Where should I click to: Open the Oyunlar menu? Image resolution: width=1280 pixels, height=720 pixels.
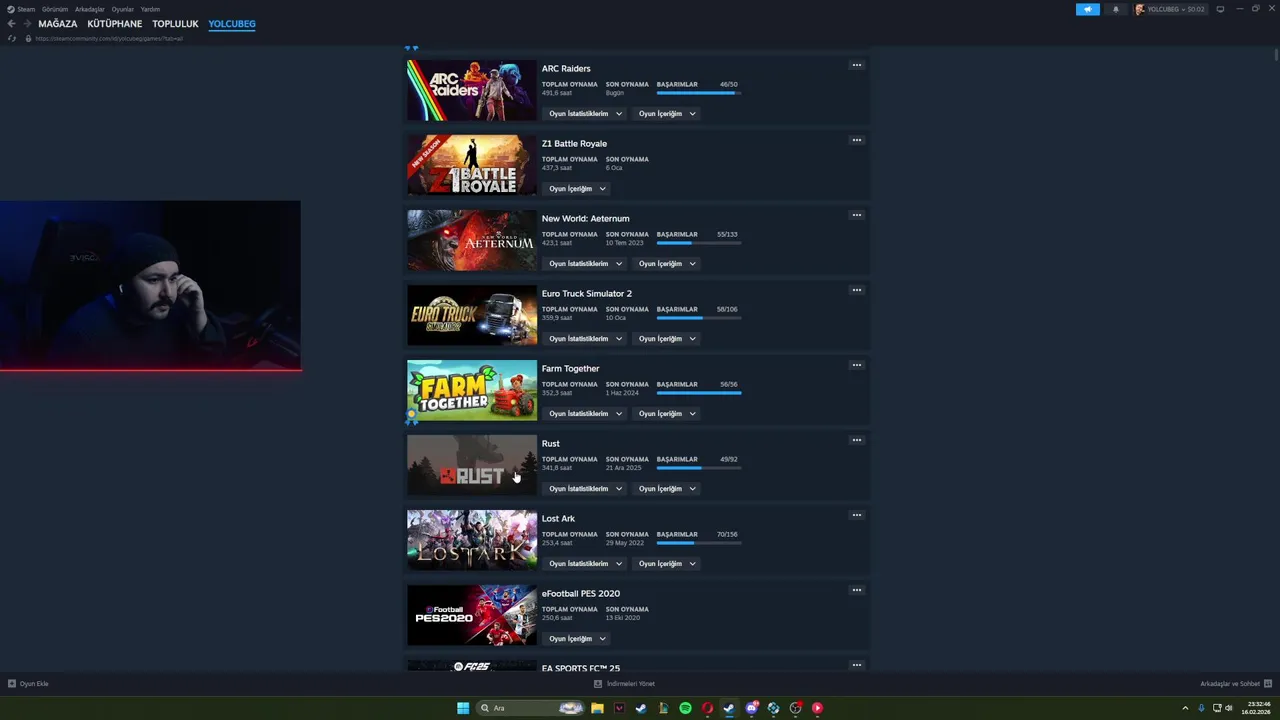click(x=123, y=9)
